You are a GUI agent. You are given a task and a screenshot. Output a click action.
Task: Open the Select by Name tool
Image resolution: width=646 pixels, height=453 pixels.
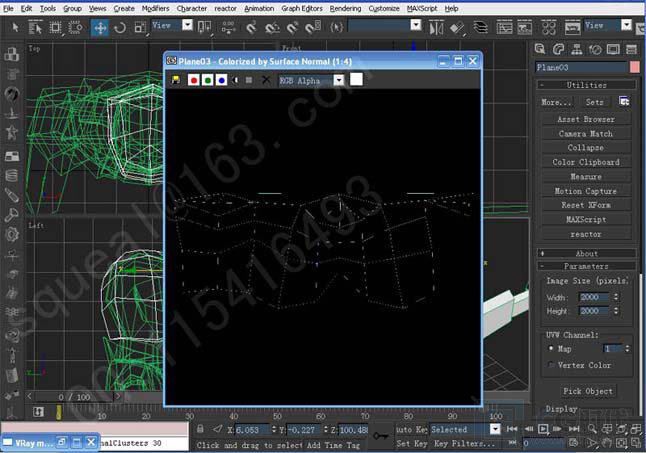pyautogui.click(x=35, y=28)
